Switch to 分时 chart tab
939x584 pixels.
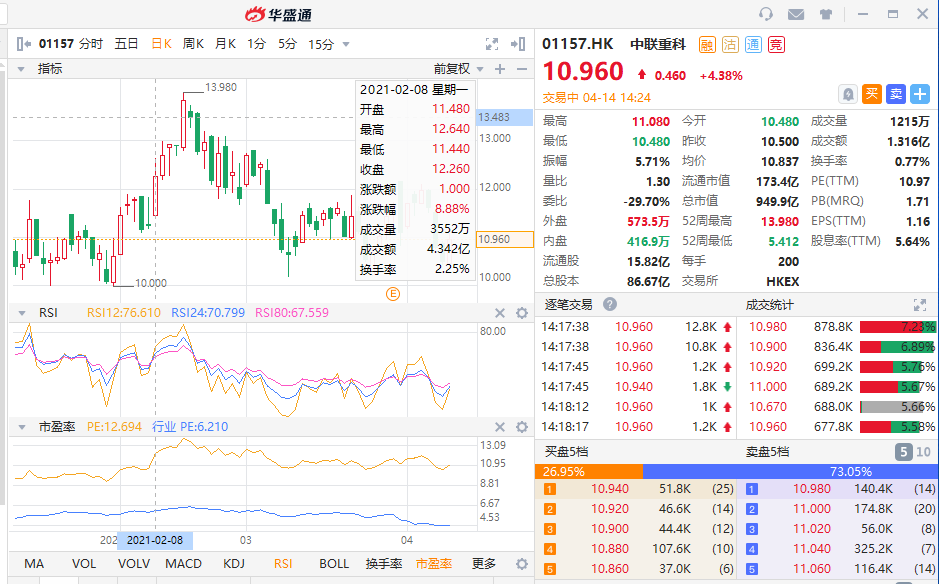click(91, 44)
